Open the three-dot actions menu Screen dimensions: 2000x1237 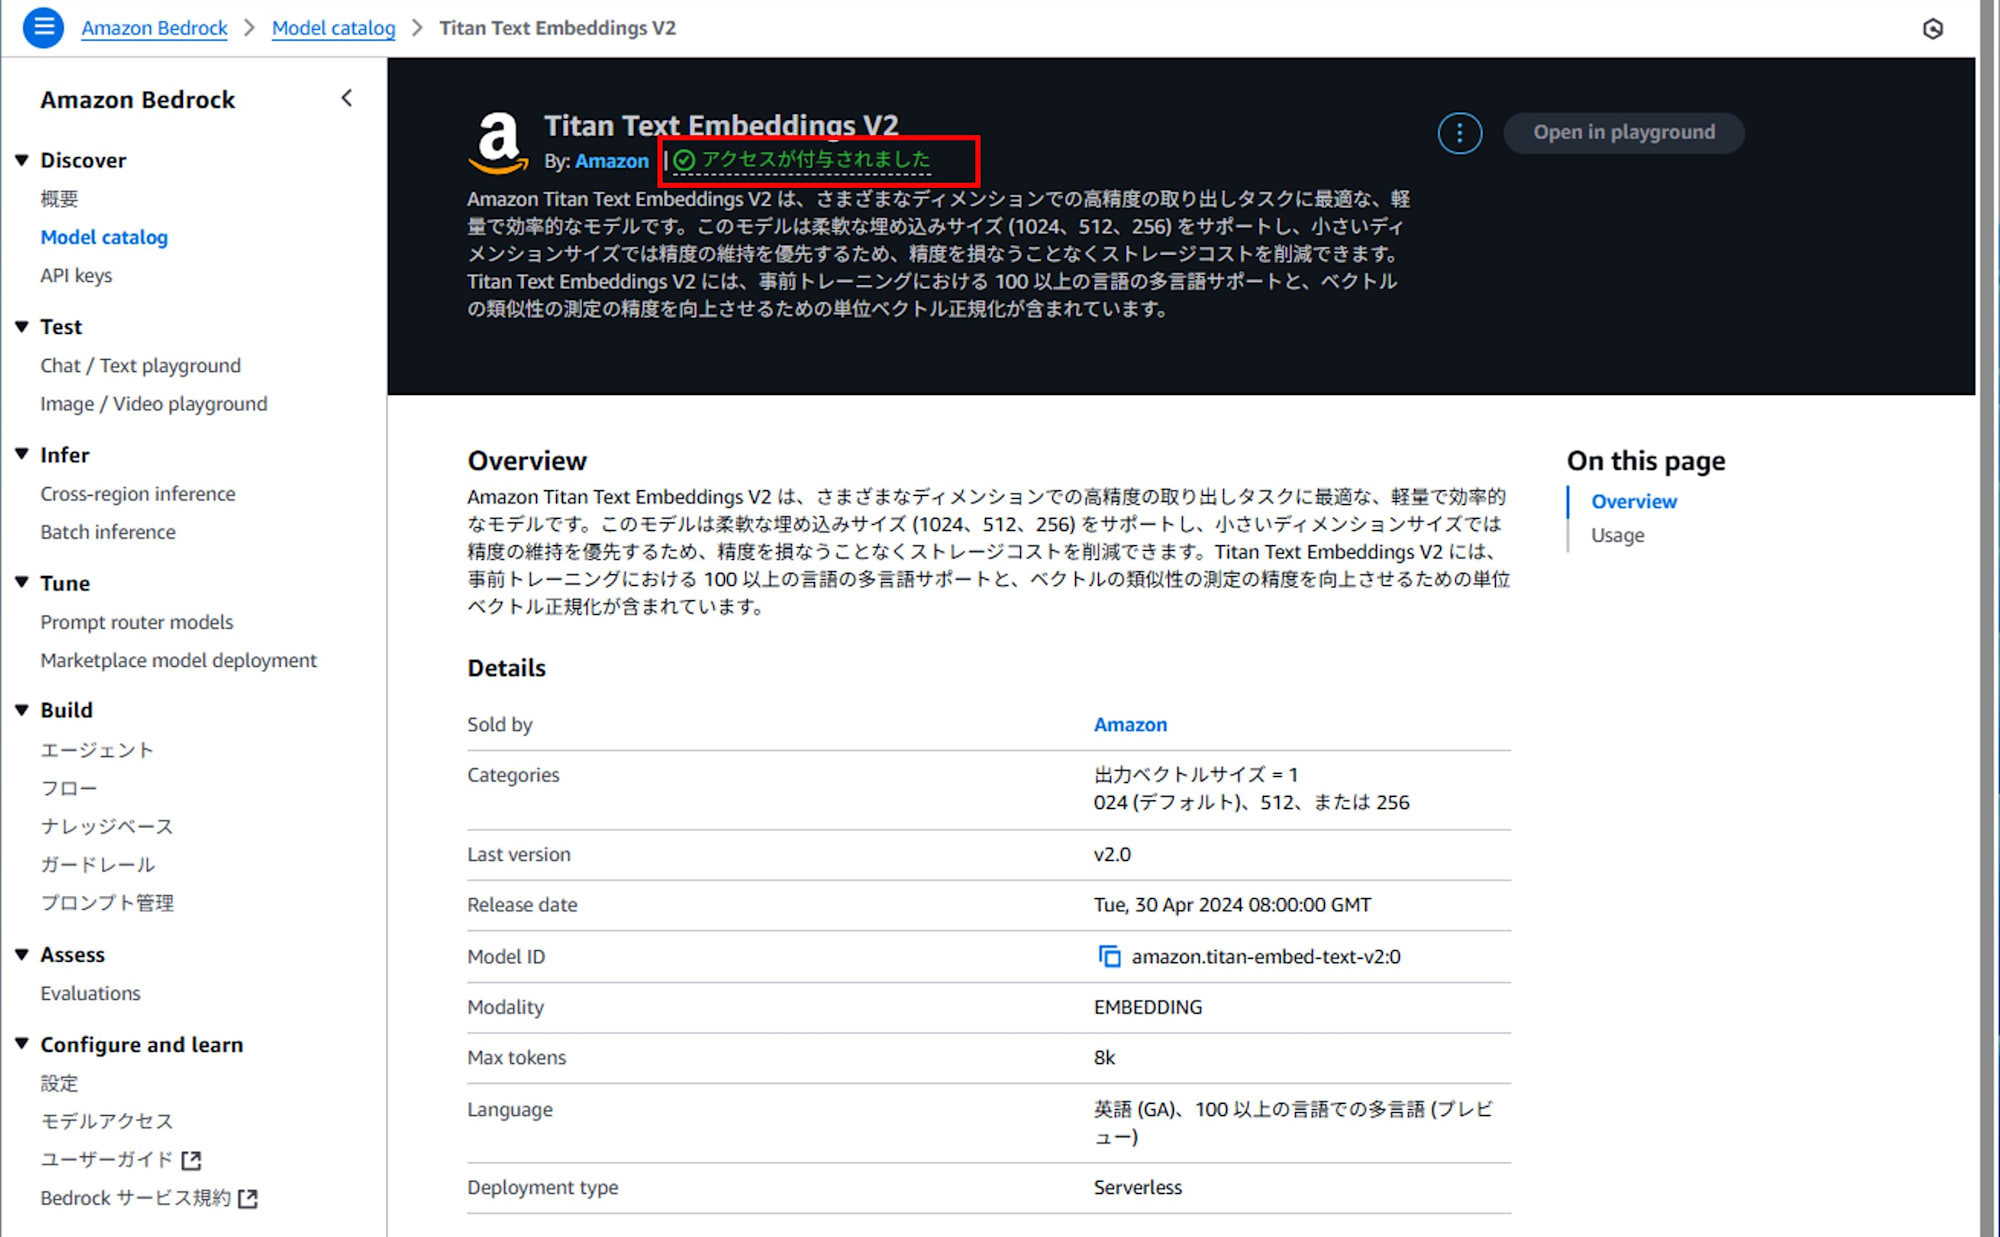point(1459,133)
